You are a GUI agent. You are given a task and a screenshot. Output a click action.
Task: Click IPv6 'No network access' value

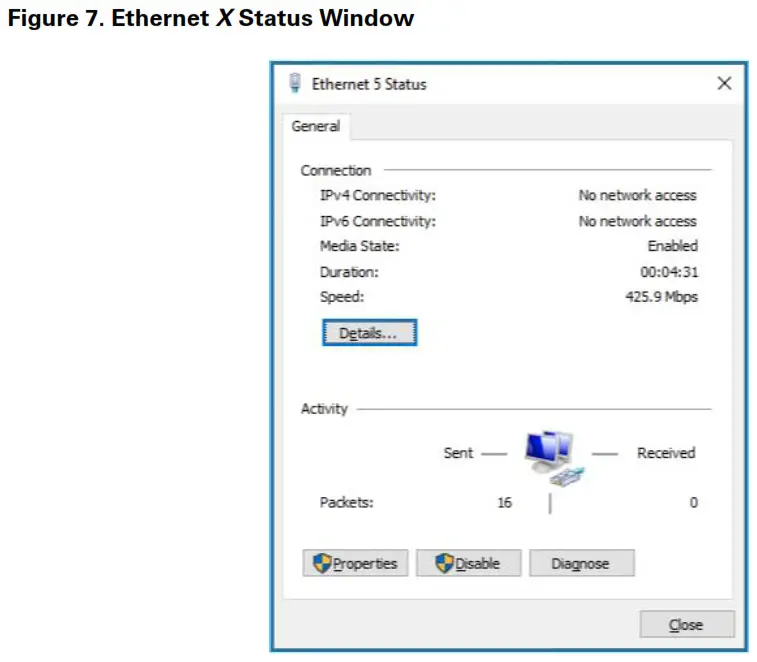[638, 221]
